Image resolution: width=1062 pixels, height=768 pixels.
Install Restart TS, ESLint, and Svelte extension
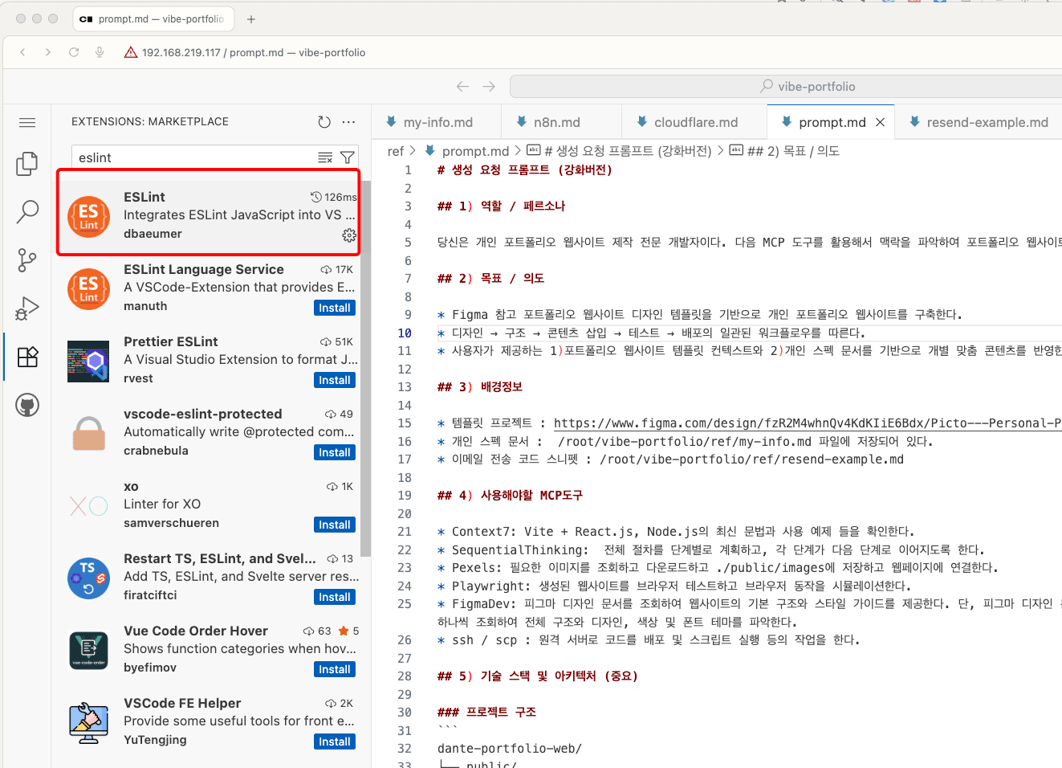click(x=335, y=597)
